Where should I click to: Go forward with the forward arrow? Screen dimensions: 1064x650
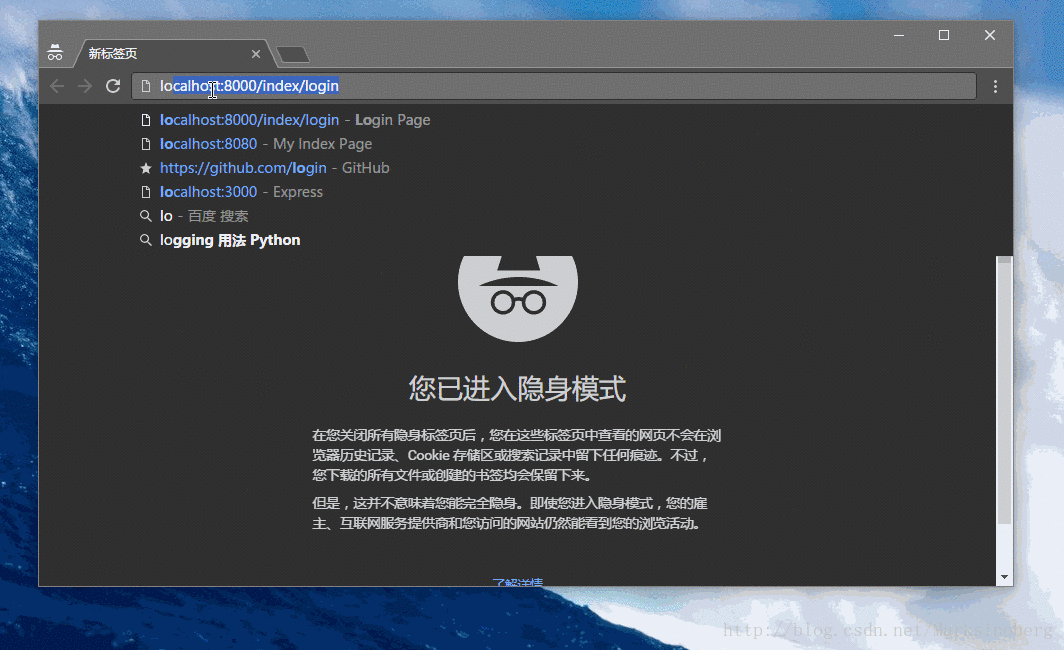click(85, 86)
